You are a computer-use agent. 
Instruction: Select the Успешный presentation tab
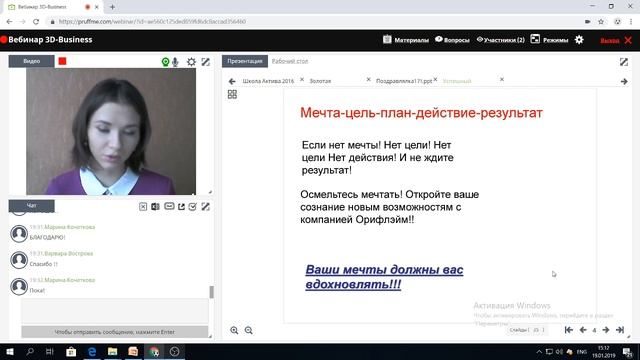pos(457,81)
